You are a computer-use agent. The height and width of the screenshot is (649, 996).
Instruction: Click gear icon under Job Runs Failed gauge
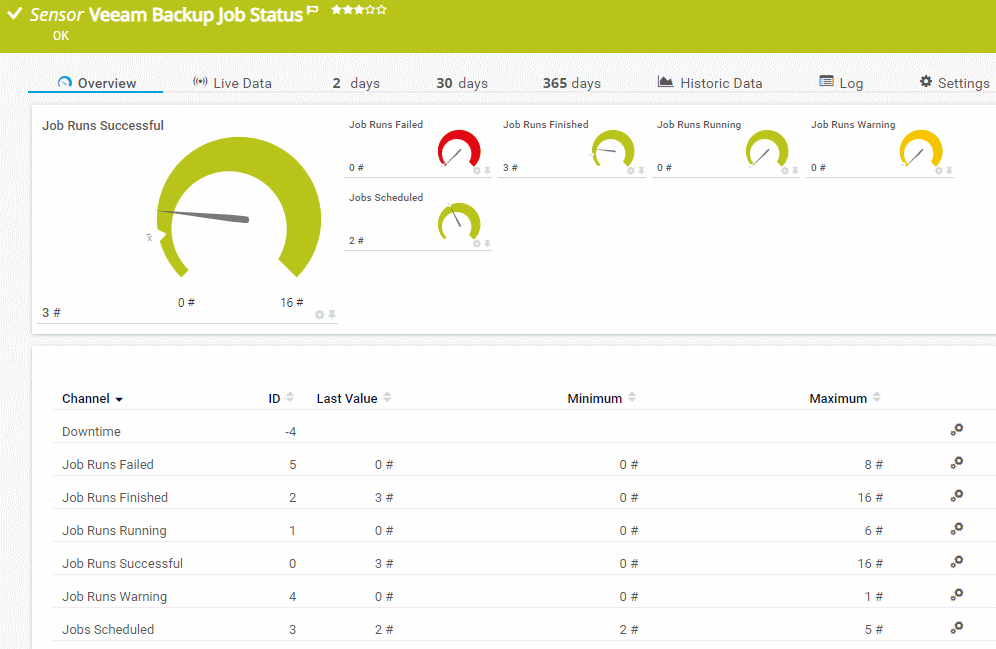[x=476, y=171]
